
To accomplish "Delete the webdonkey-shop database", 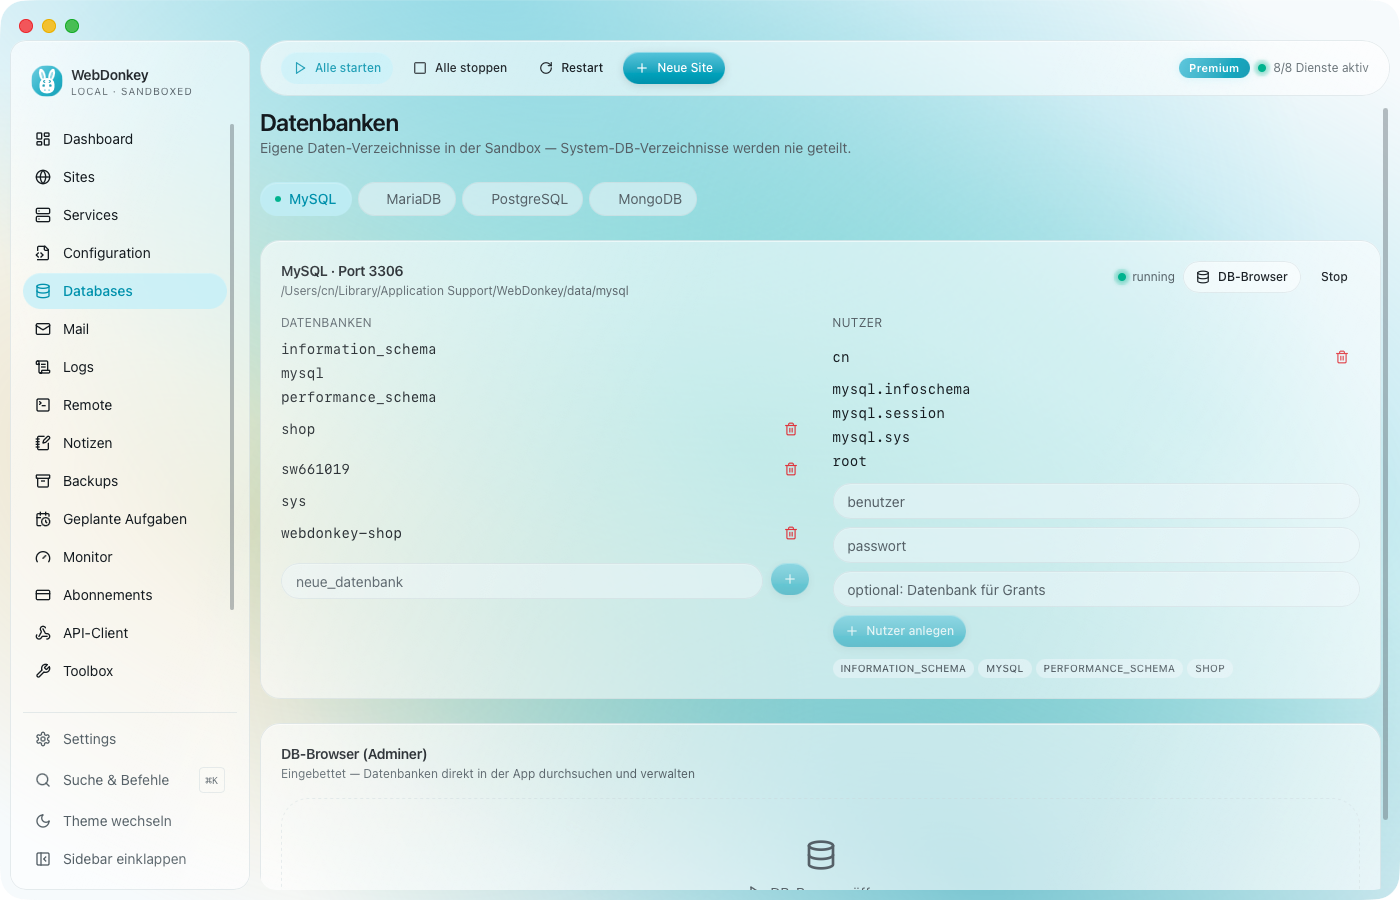I will tap(791, 533).
